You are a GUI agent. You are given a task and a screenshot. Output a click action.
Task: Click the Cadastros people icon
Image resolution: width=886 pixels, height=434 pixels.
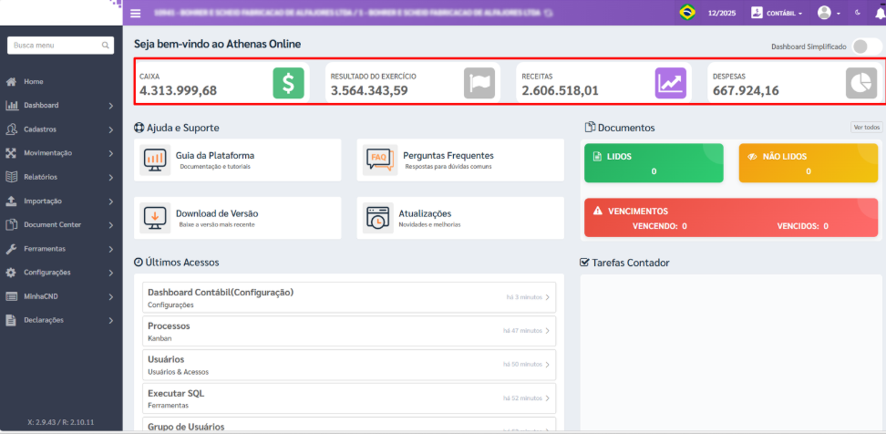pyautogui.click(x=11, y=129)
